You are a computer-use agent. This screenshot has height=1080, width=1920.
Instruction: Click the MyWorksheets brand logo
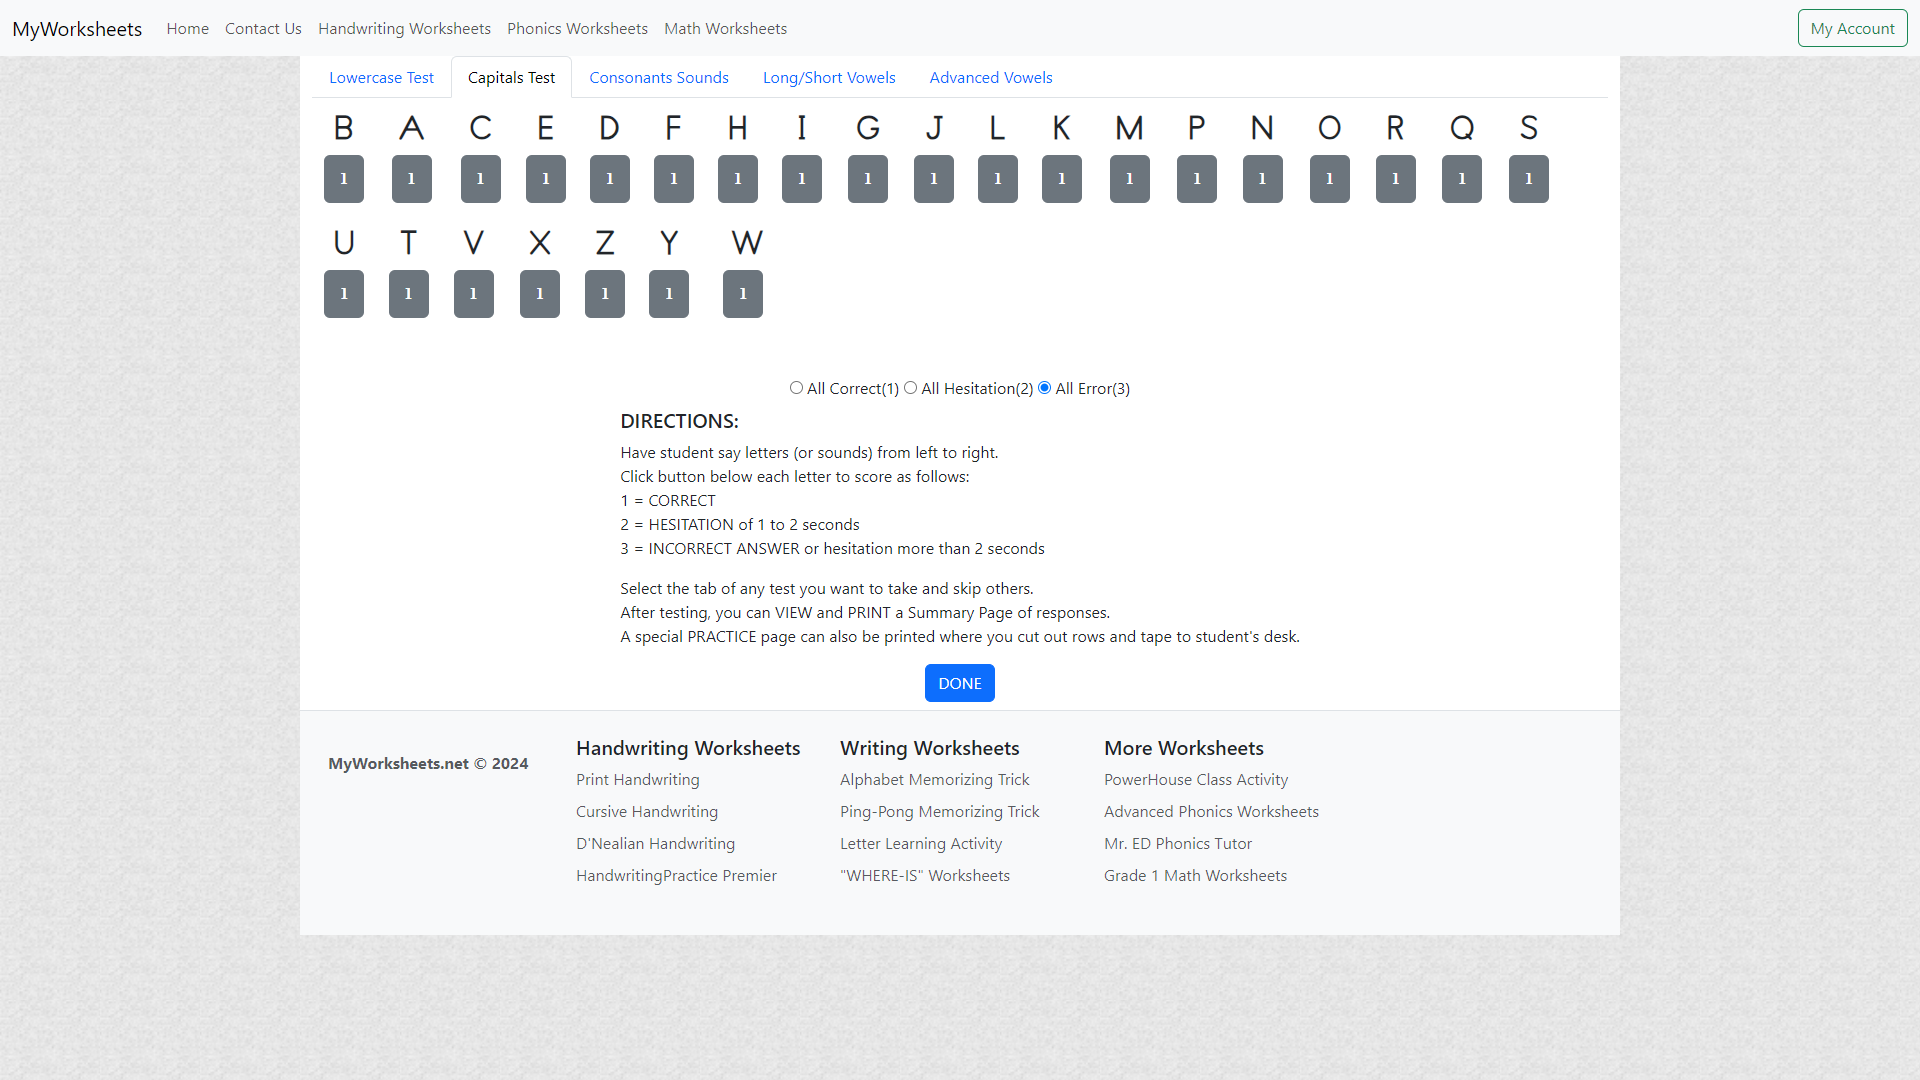(x=77, y=29)
